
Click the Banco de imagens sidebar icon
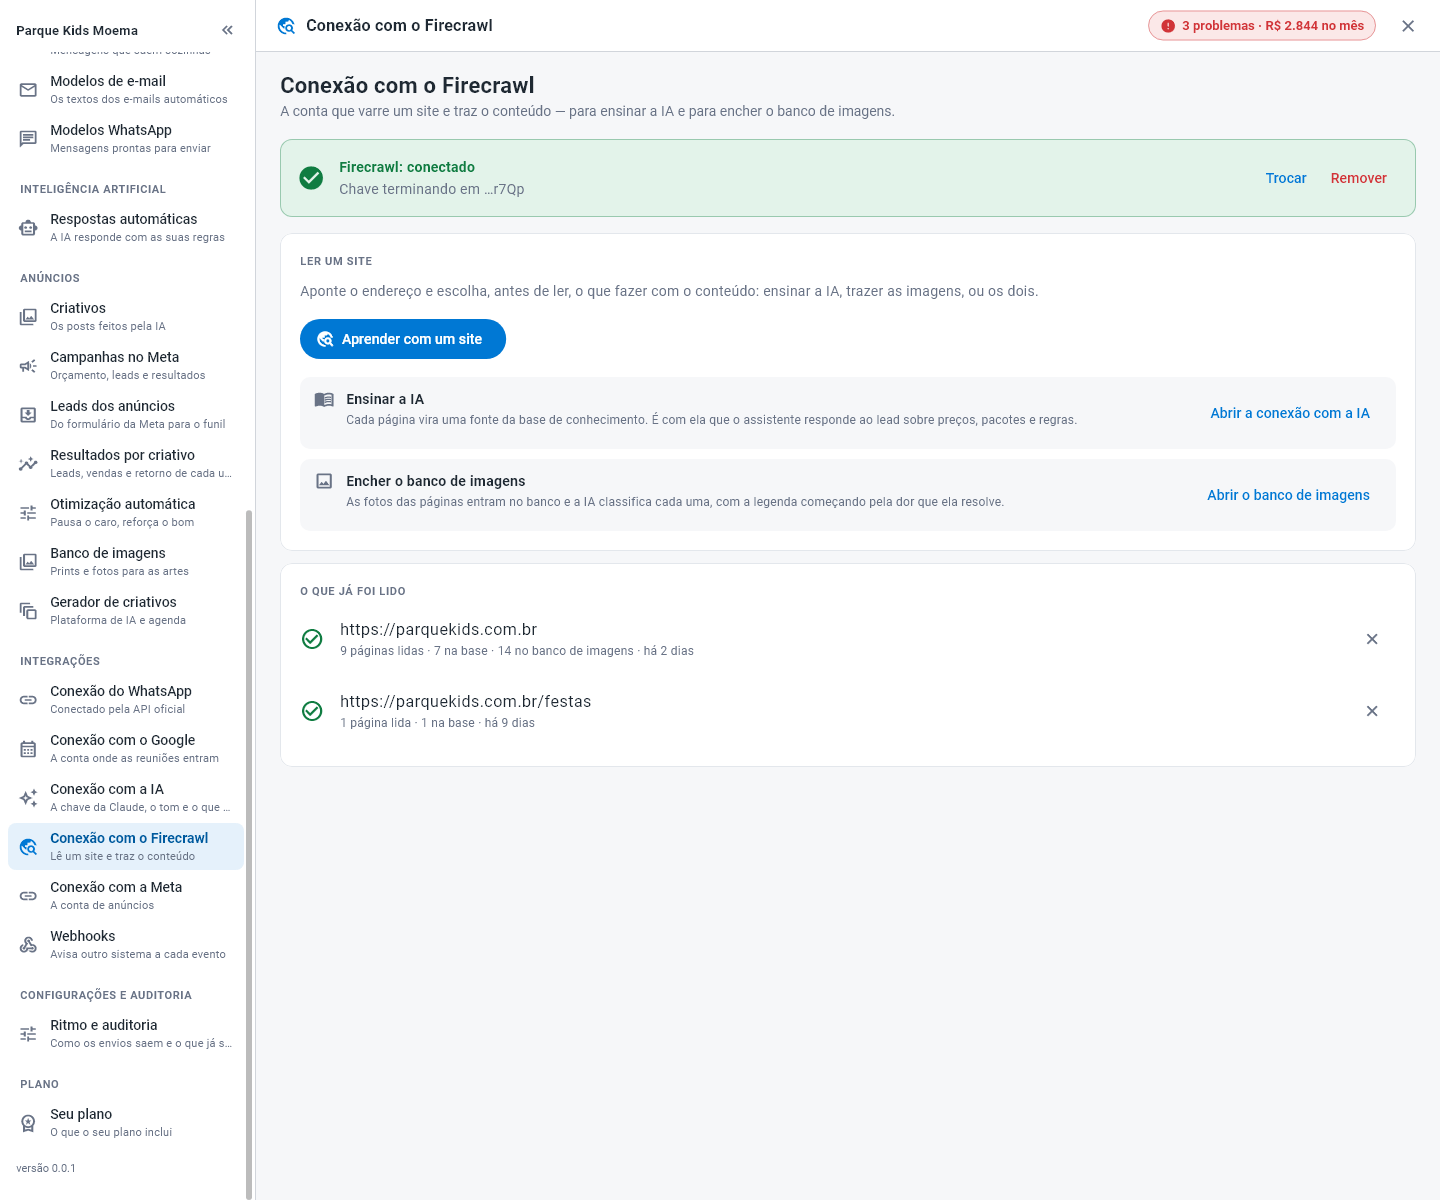tap(28, 562)
